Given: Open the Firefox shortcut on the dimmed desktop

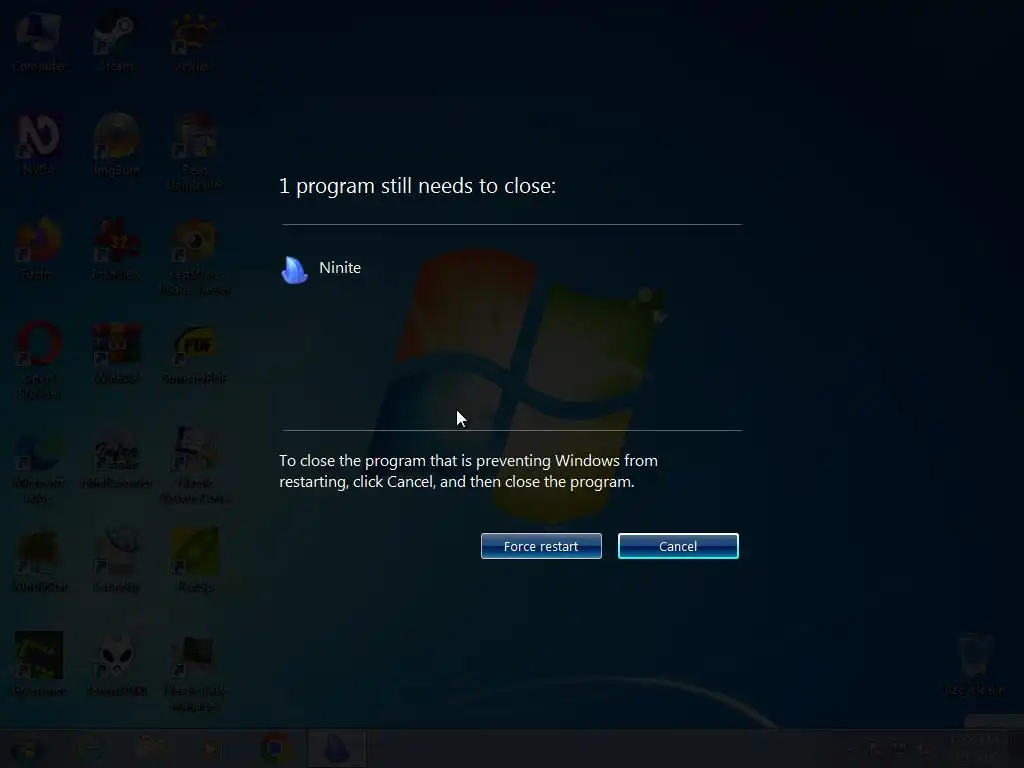Looking at the screenshot, I should (x=38, y=249).
